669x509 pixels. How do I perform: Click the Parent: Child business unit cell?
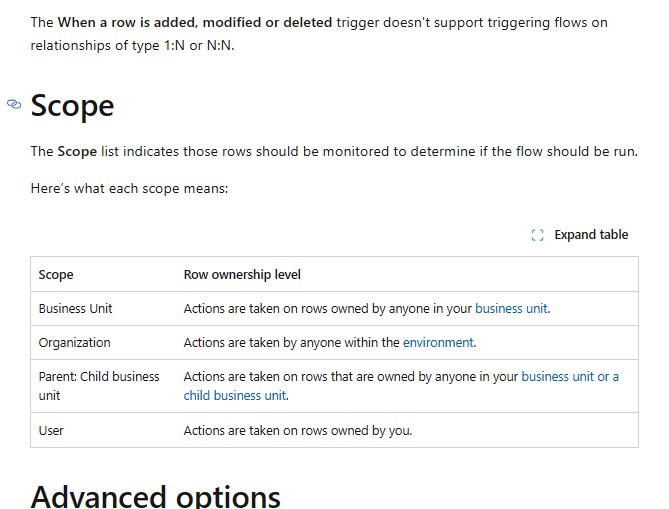(x=99, y=385)
